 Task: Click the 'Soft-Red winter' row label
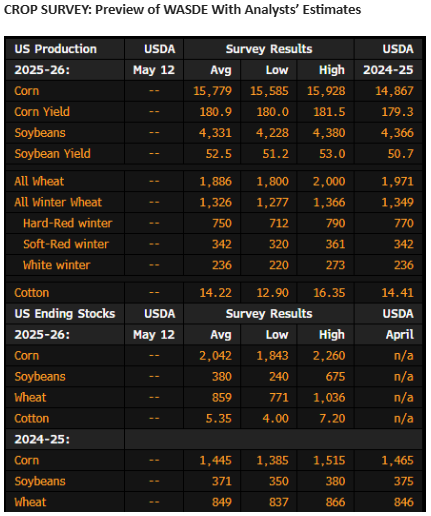click(66, 244)
